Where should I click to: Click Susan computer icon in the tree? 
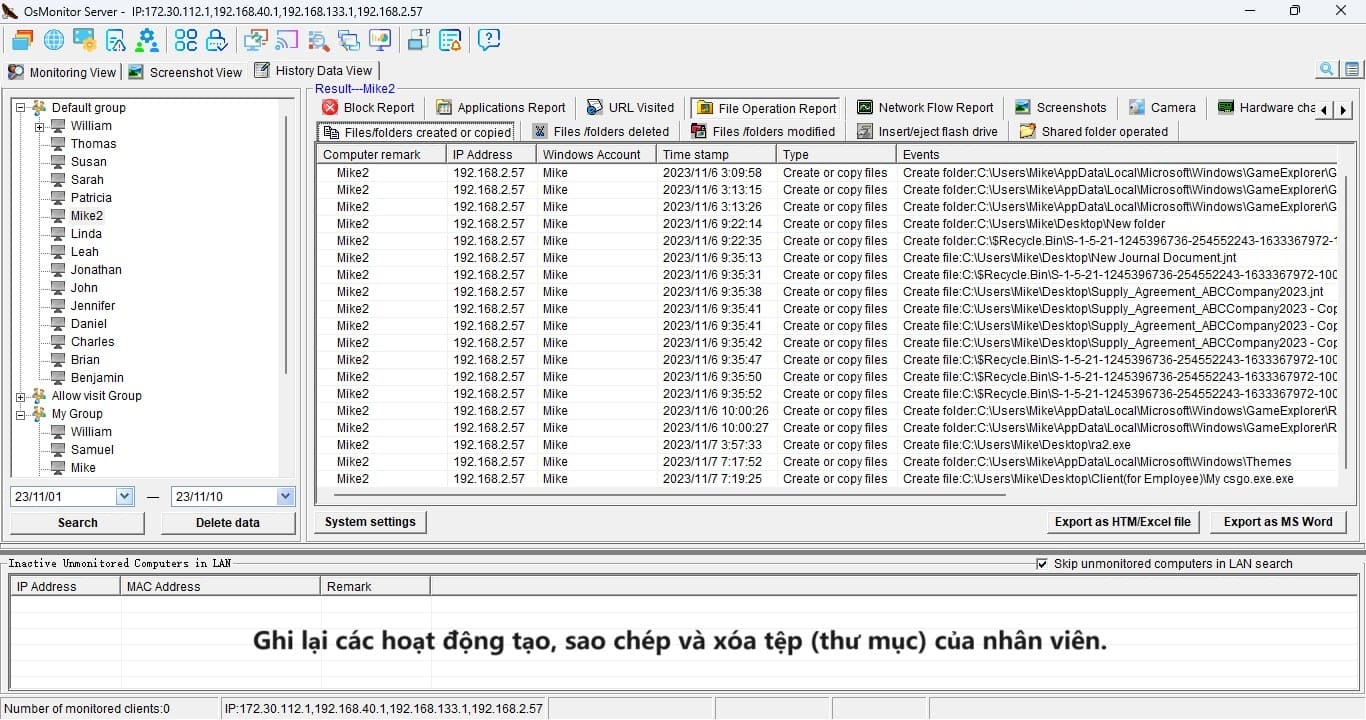click(58, 162)
